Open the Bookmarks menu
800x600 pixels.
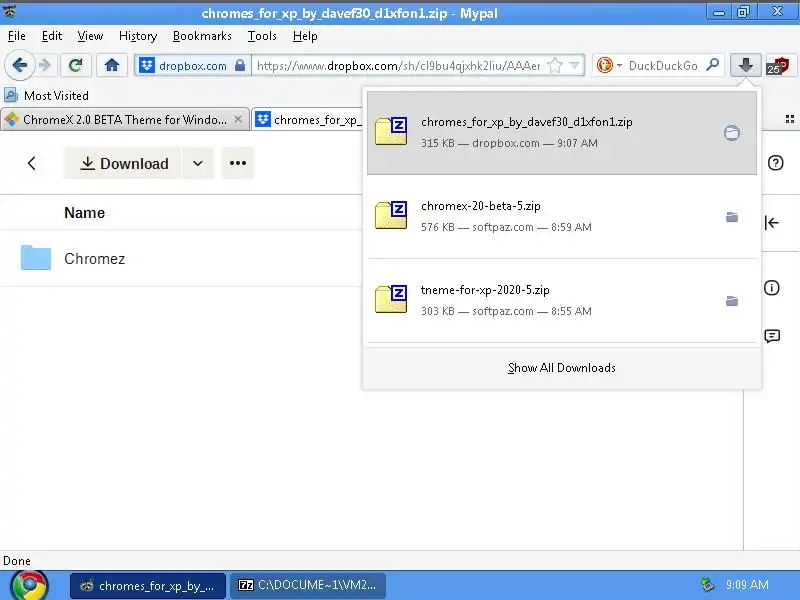202,36
